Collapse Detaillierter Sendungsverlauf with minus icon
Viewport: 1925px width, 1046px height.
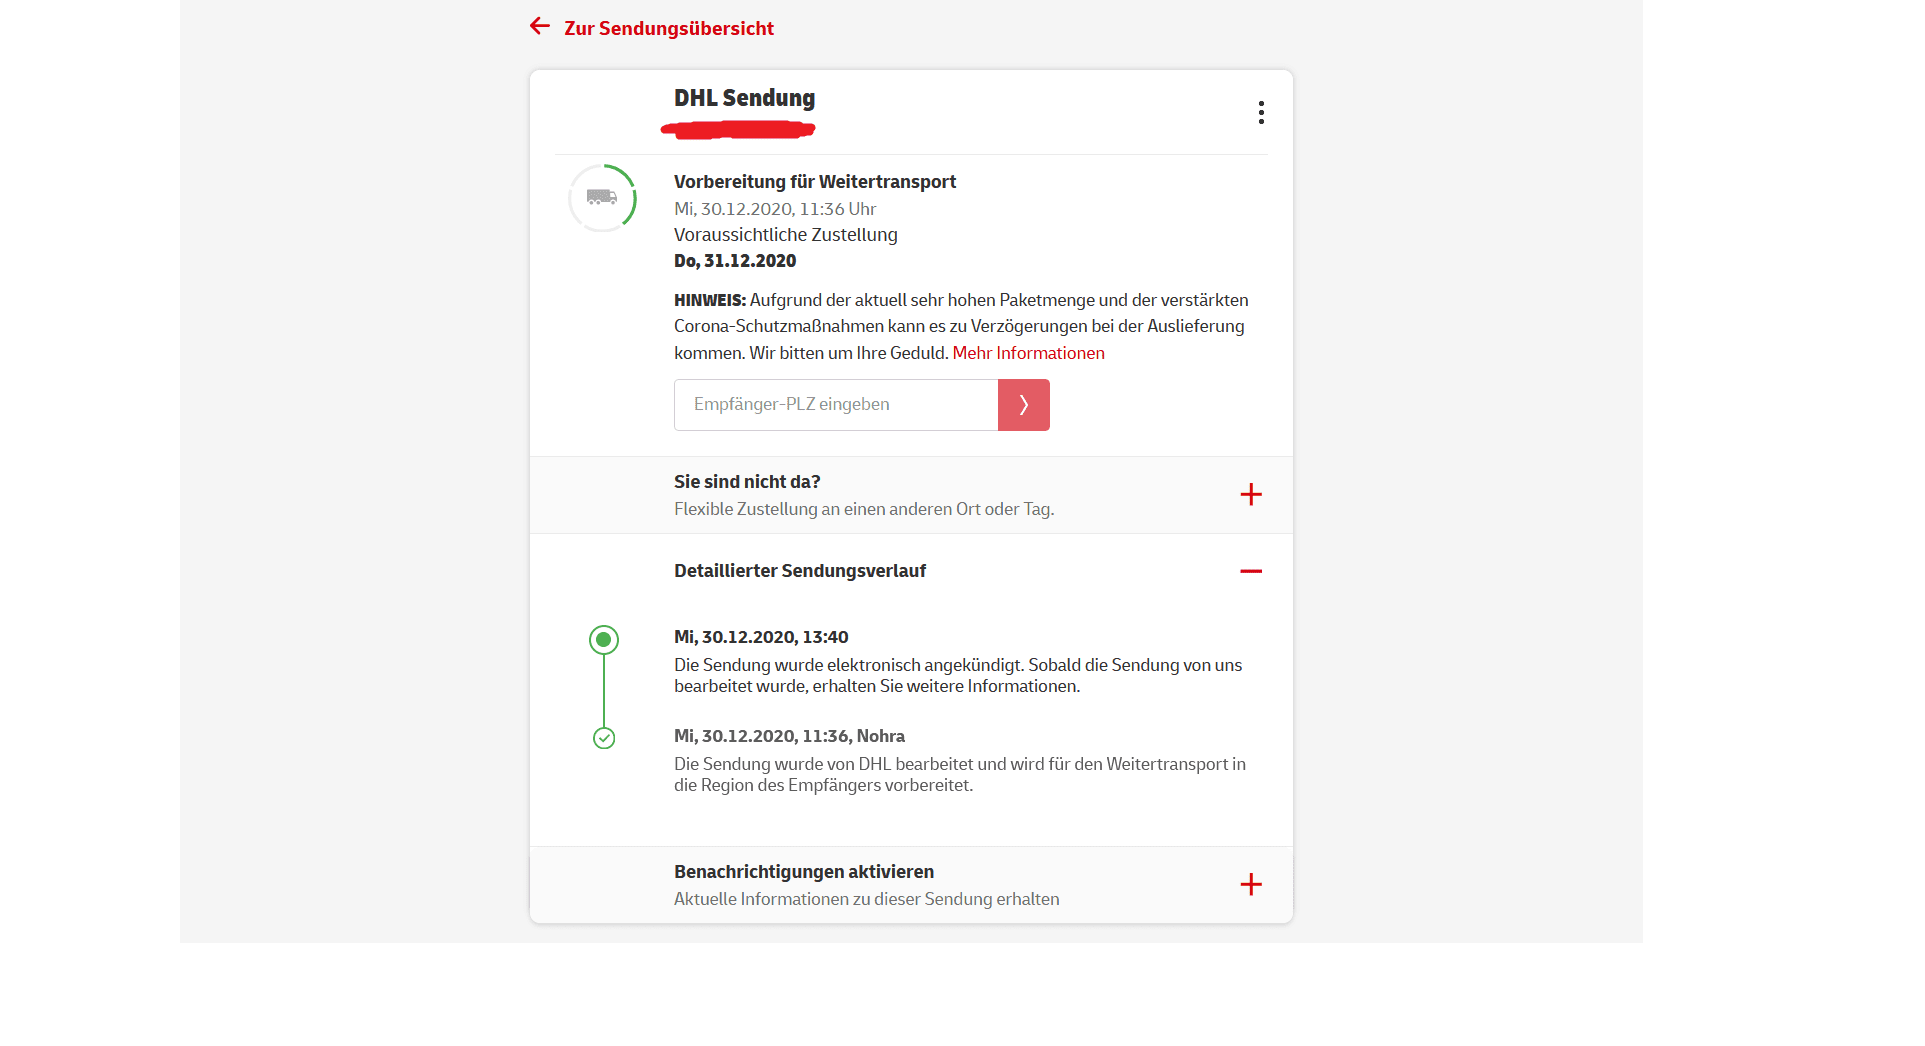pyautogui.click(x=1251, y=571)
